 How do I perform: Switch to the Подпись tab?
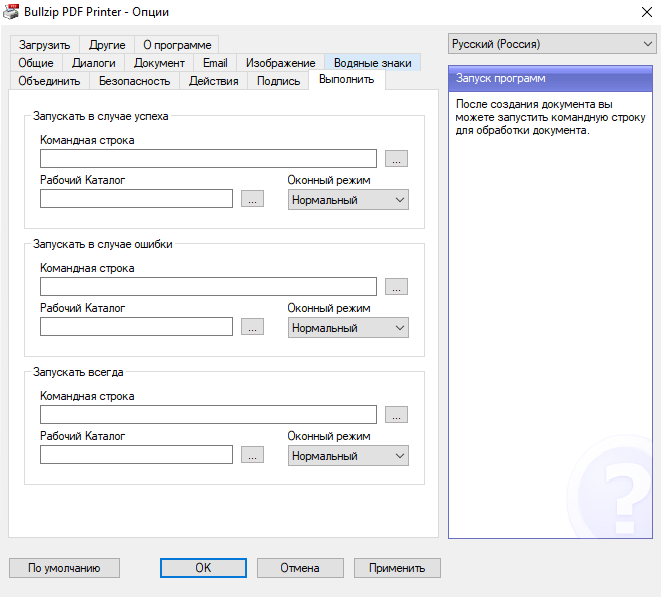(278, 81)
